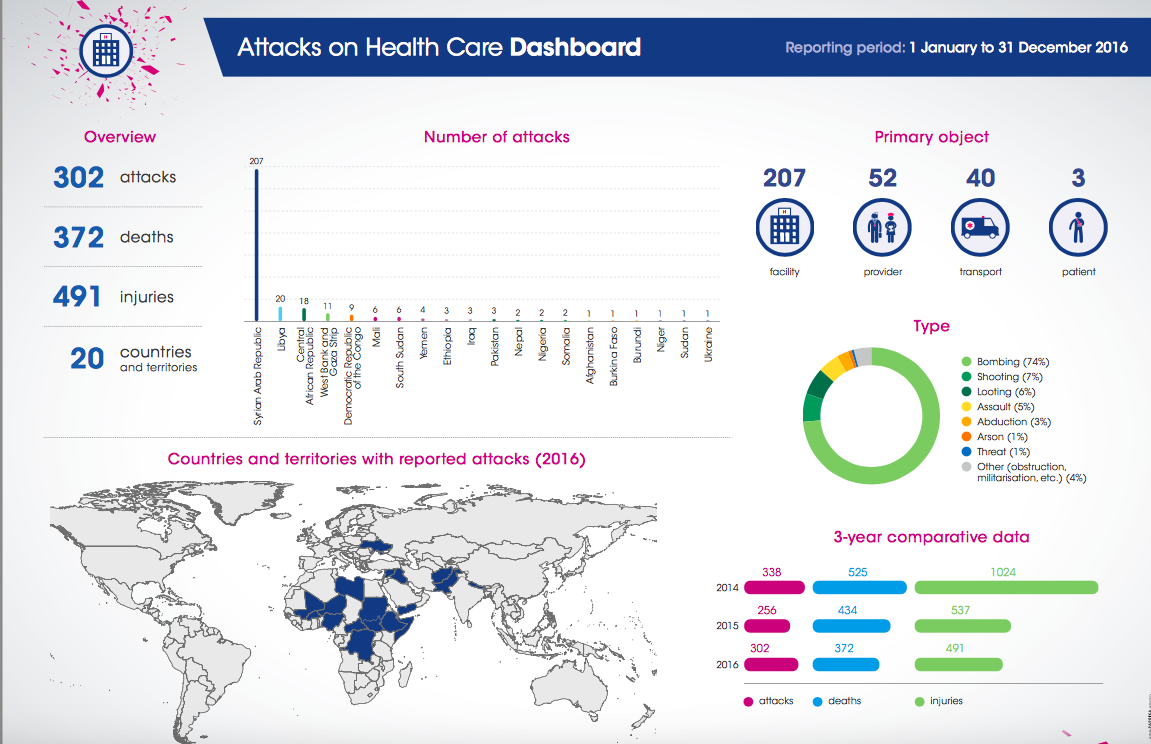This screenshot has width=1151, height=744.
Task: Click the attacks legend marker
Action: (748, 701)
